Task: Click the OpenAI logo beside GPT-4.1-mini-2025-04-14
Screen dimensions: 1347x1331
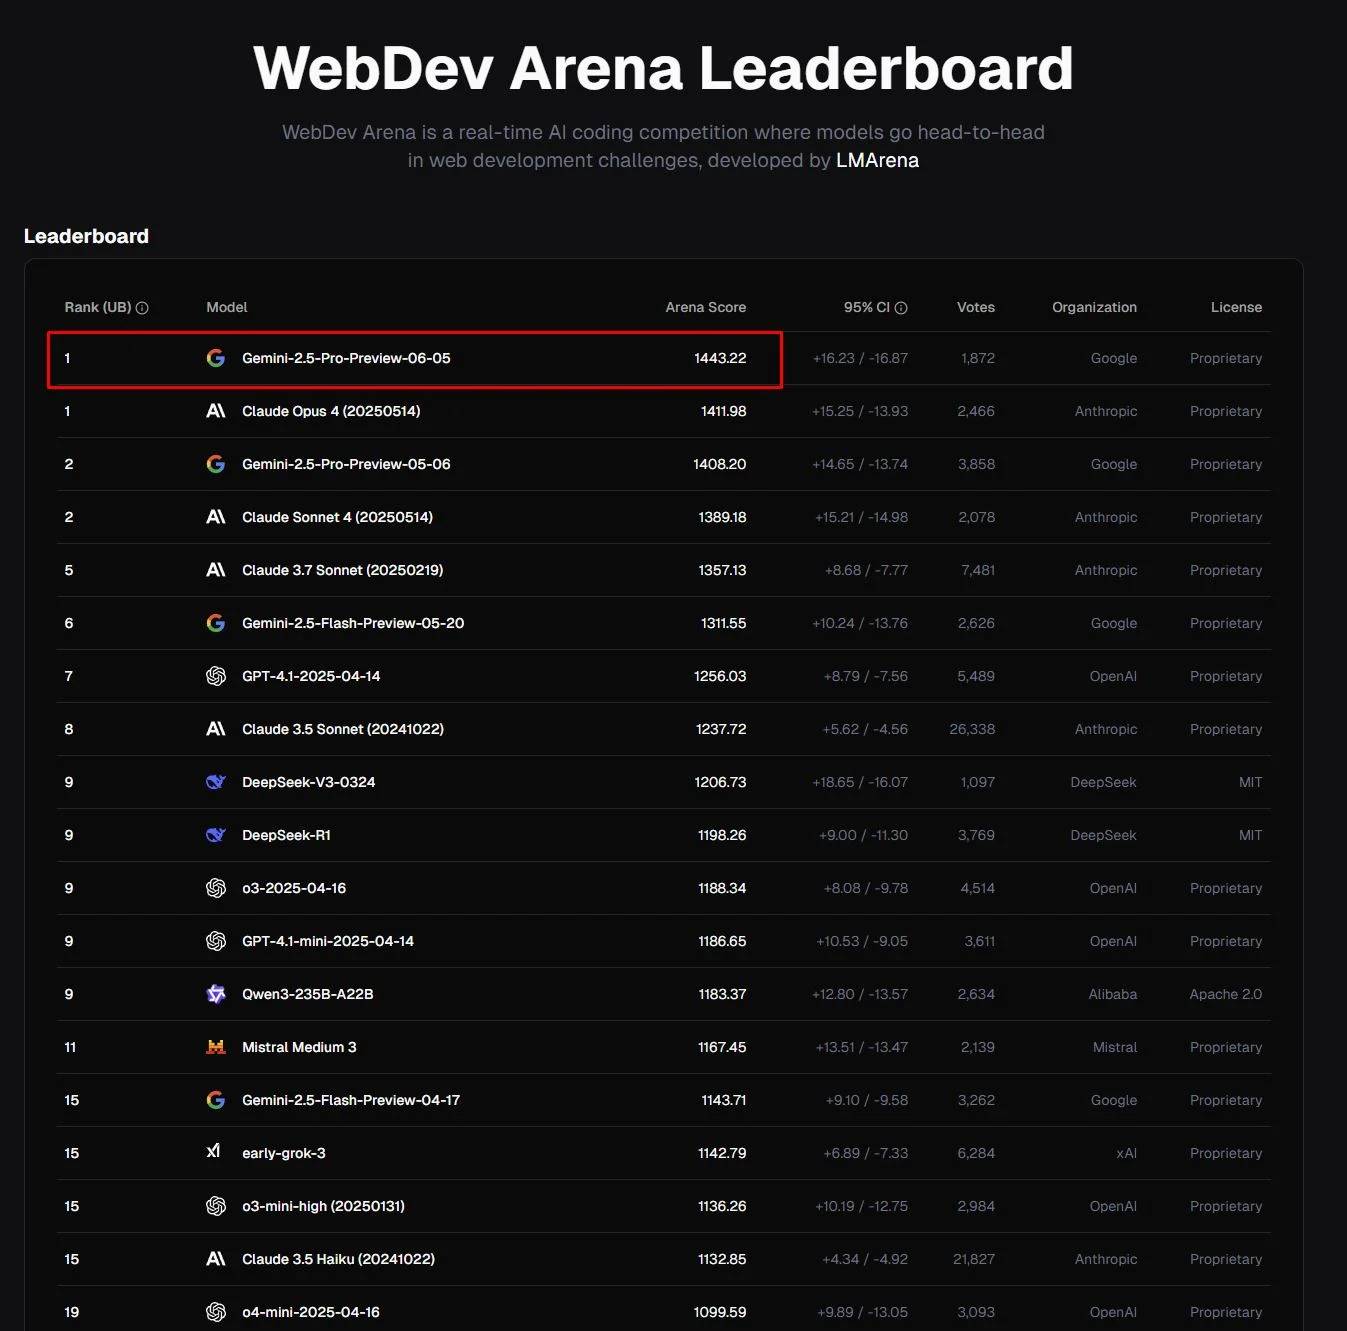Action: 215,941
